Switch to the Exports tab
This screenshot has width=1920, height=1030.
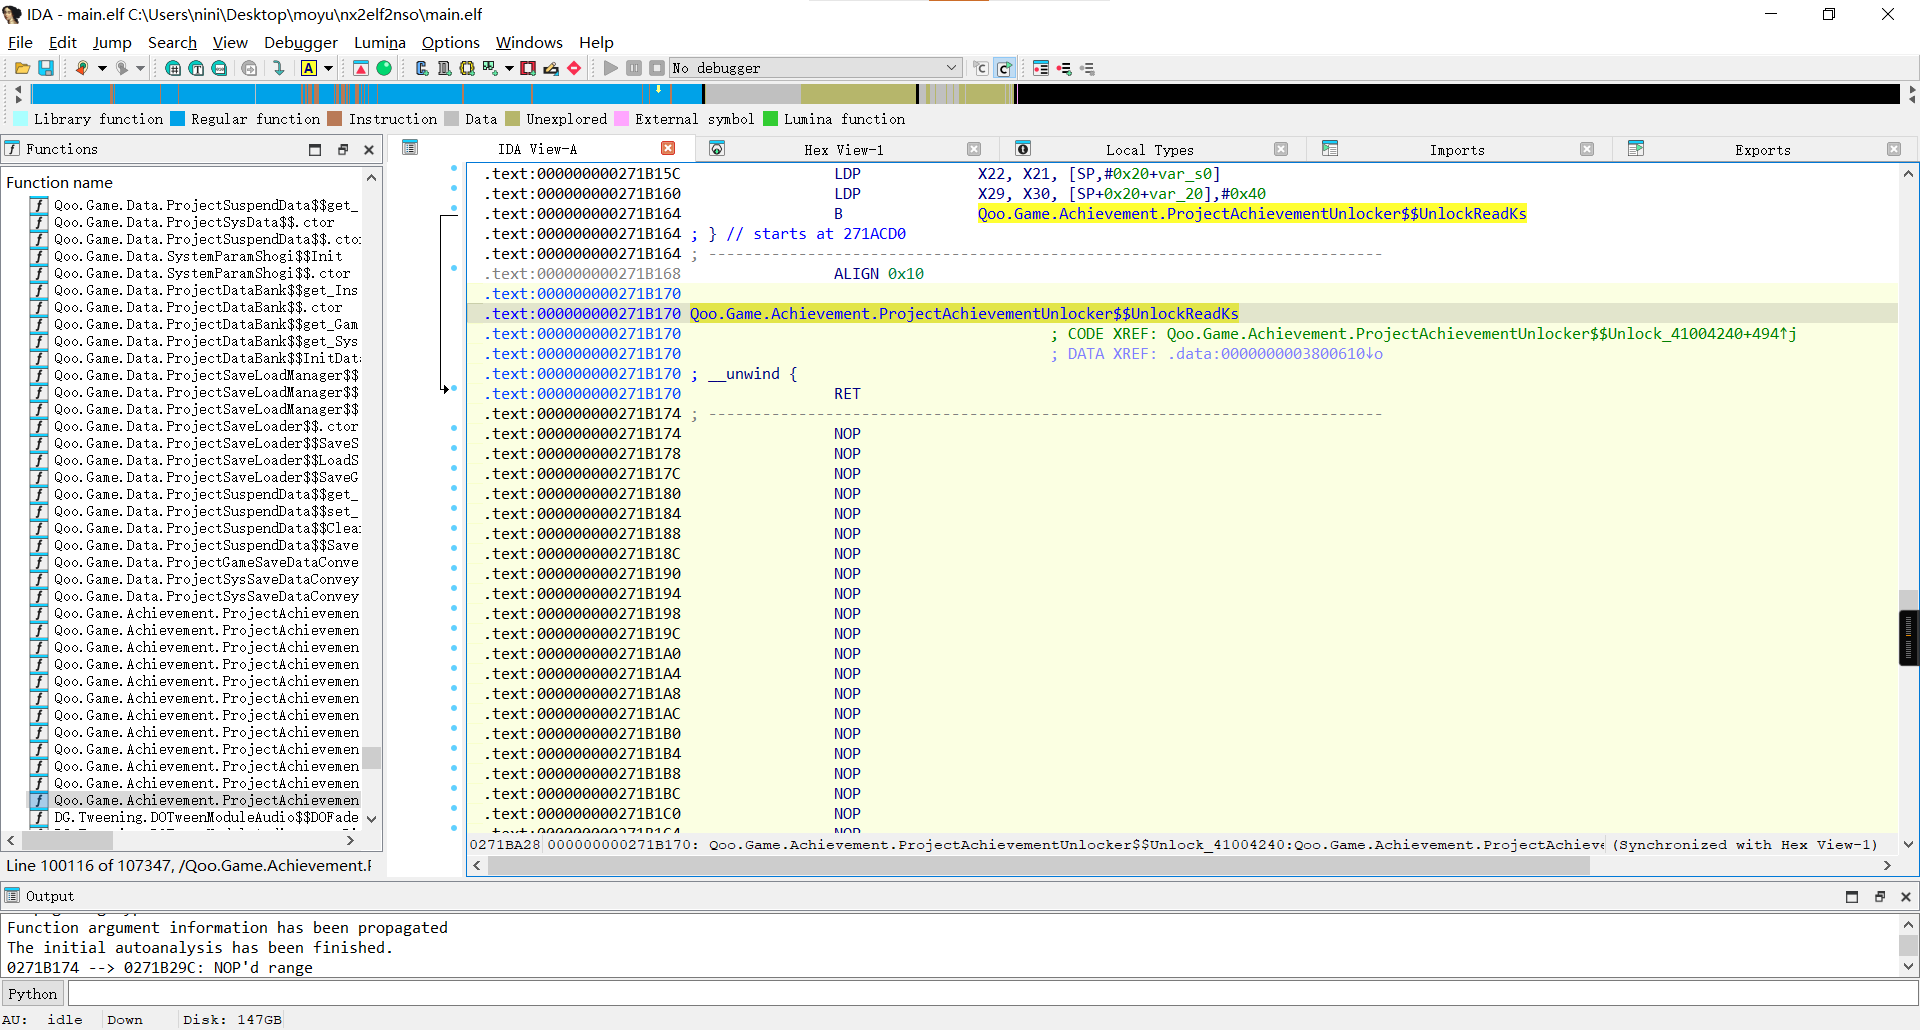(1762, 150)
